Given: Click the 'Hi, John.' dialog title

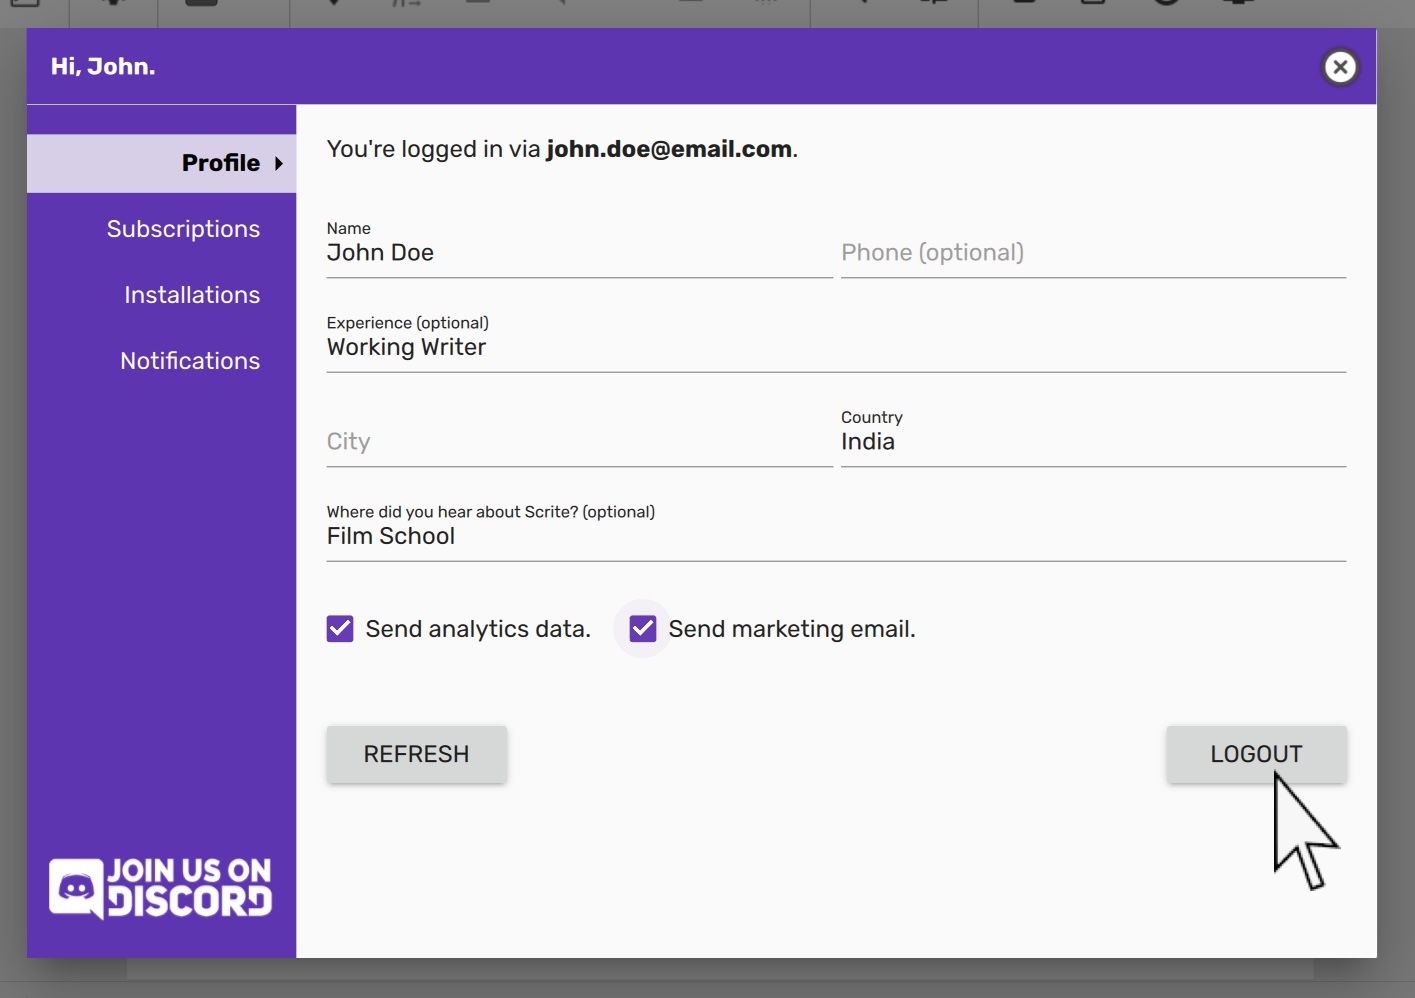Looking at the screenshot, I should click(103, 67).
